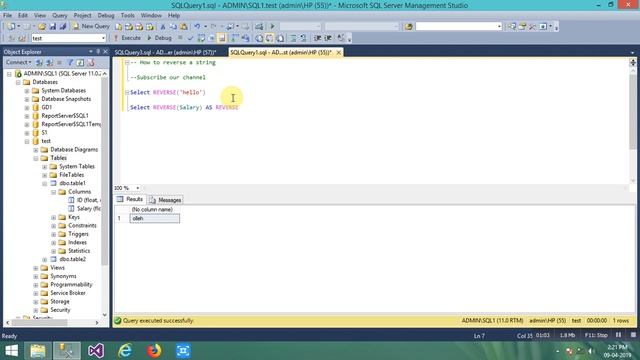
Task: Click the Find search combo box in toolbar
Action: (x=458, y=27)
